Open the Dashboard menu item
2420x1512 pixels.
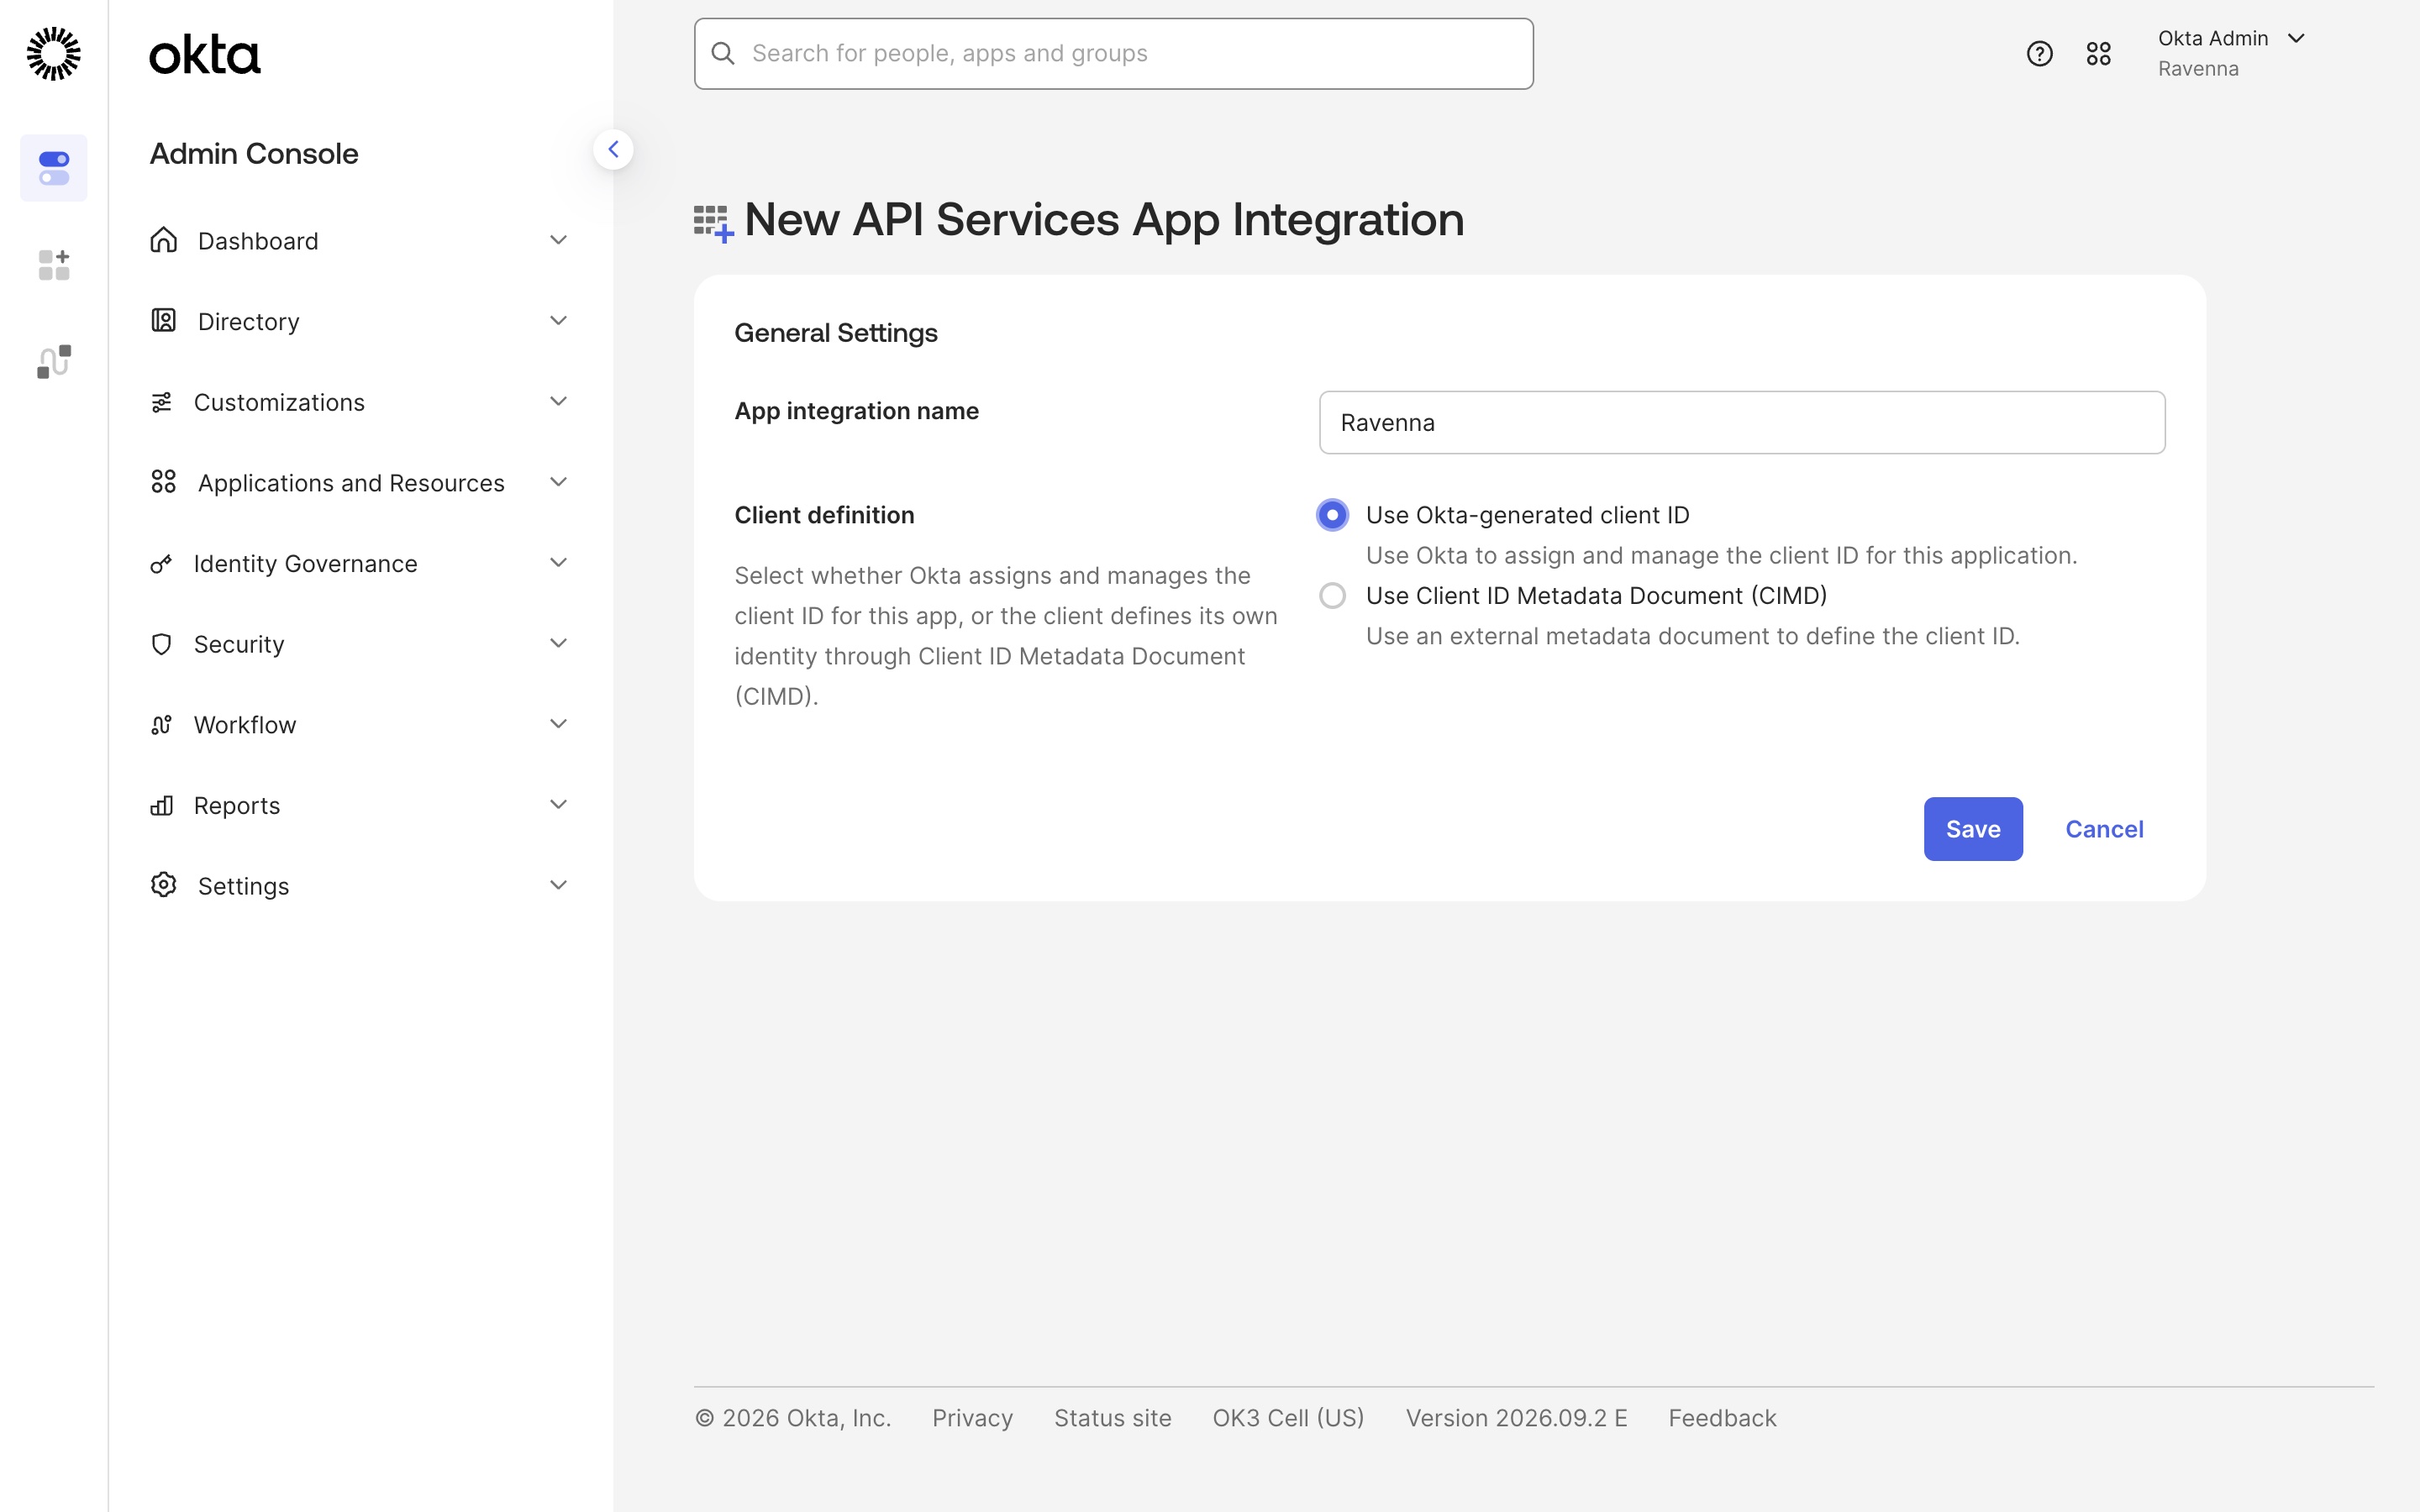click(360, 241)
